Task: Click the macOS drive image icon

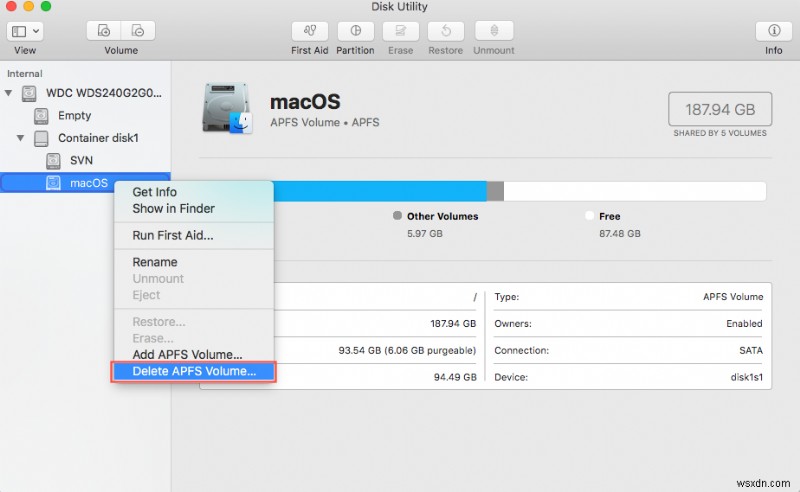Action: pyautogui.click(x=227, y=108)
